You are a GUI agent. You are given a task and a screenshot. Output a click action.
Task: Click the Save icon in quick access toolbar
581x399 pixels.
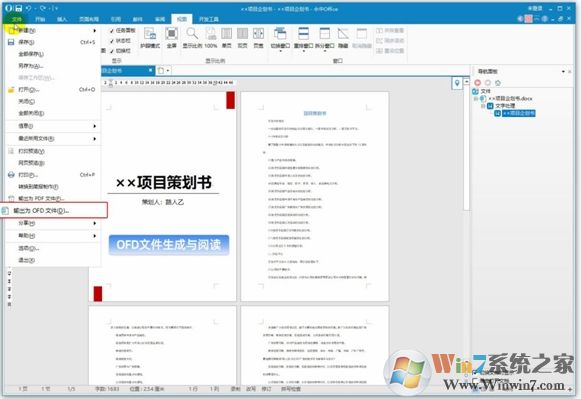[19, 8]
